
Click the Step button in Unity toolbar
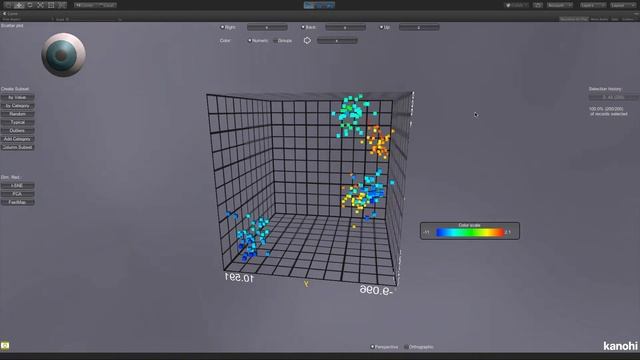pos(330,5)
